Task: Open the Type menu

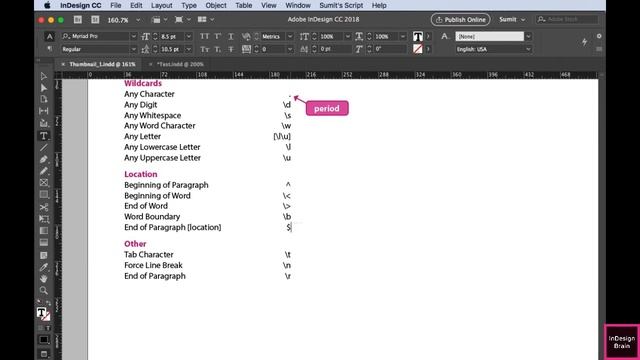Action: [x=189, y=5]
